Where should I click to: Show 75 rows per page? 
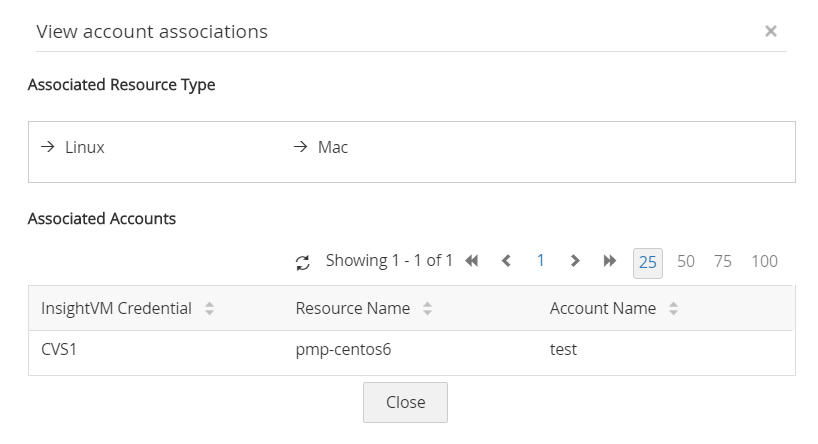coord(723,261)
